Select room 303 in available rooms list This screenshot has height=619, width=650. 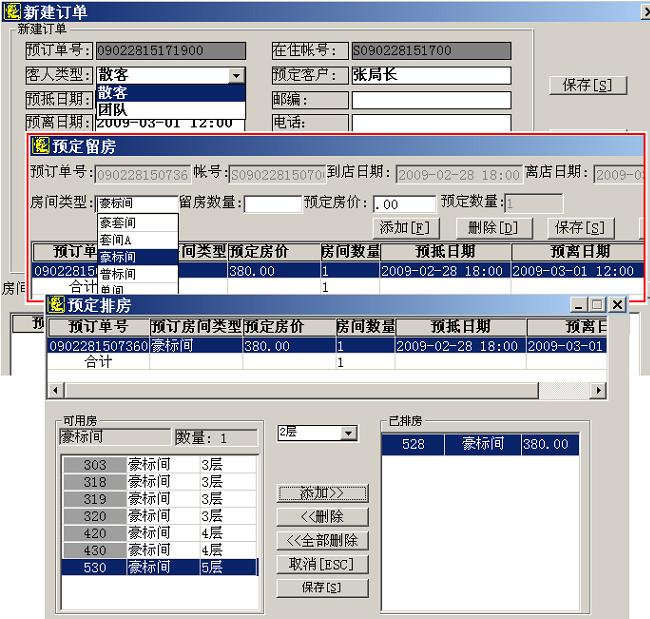tap(94, 465)
